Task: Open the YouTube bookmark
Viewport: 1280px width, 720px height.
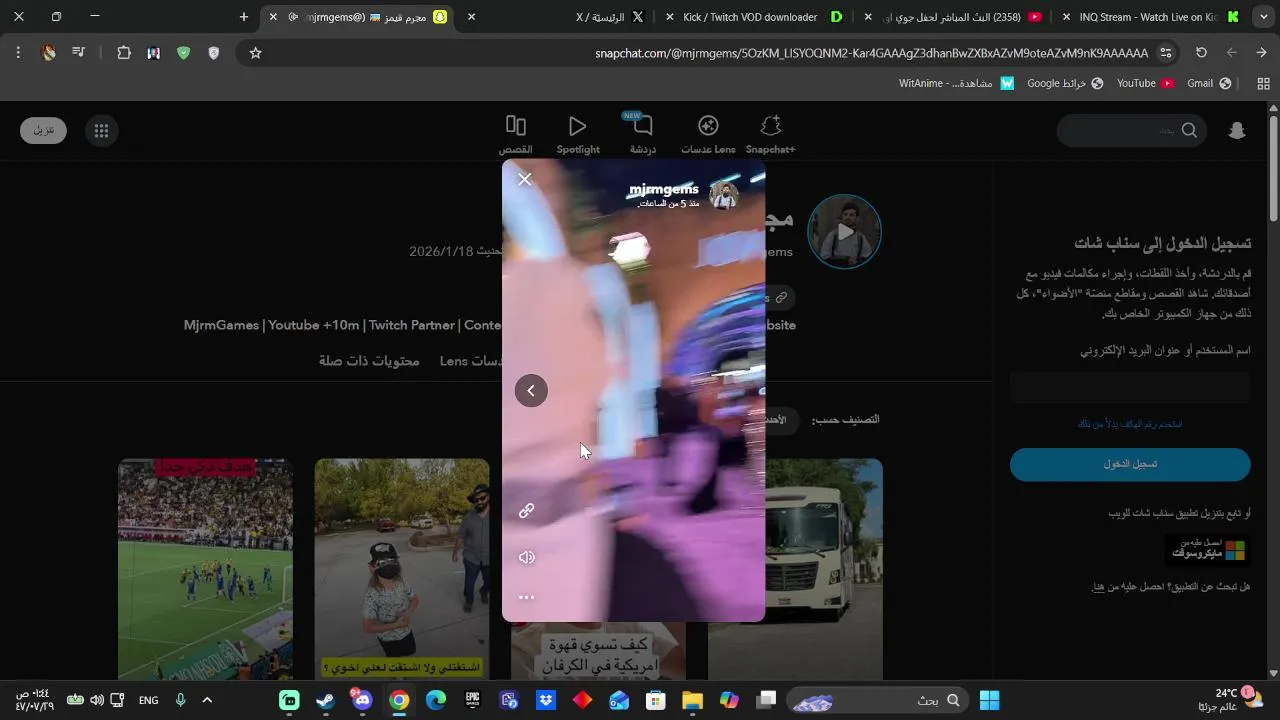Action: (1145, 83)
